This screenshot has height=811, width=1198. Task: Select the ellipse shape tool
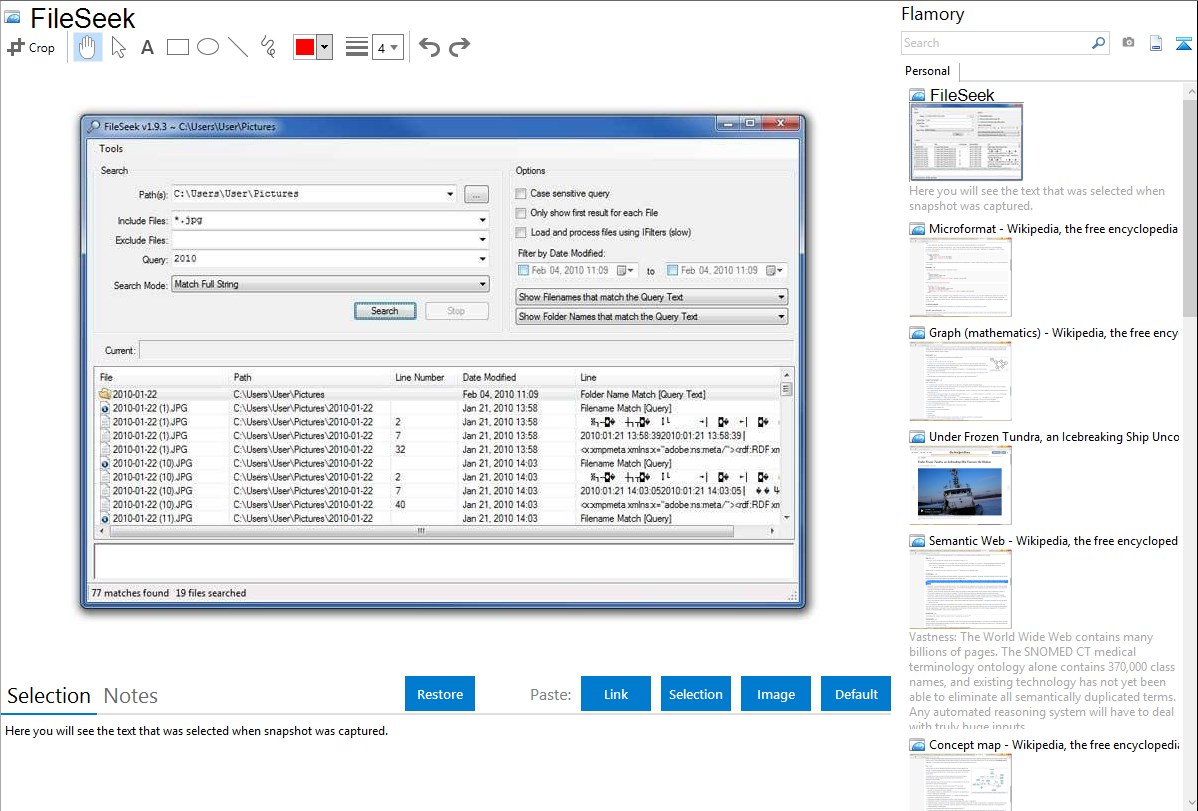pos(208,47)
